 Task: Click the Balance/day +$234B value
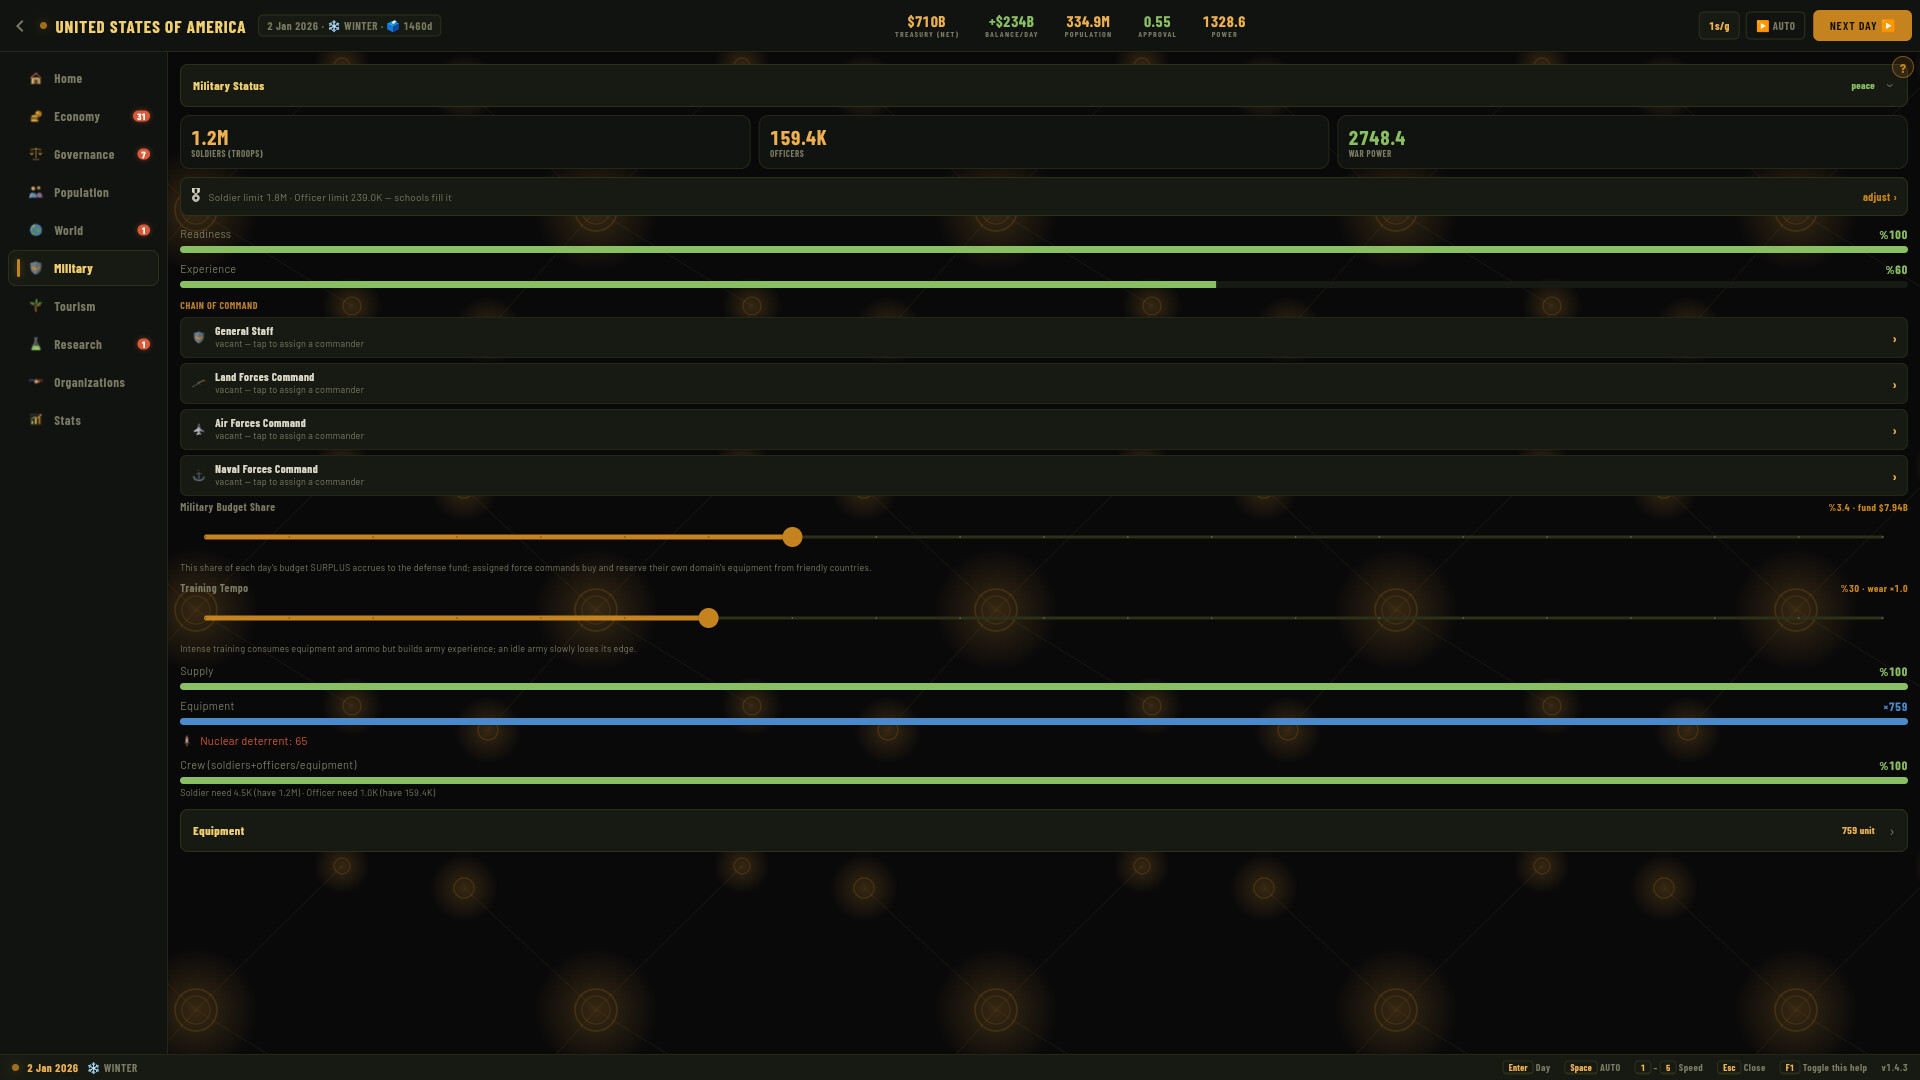1011,21
